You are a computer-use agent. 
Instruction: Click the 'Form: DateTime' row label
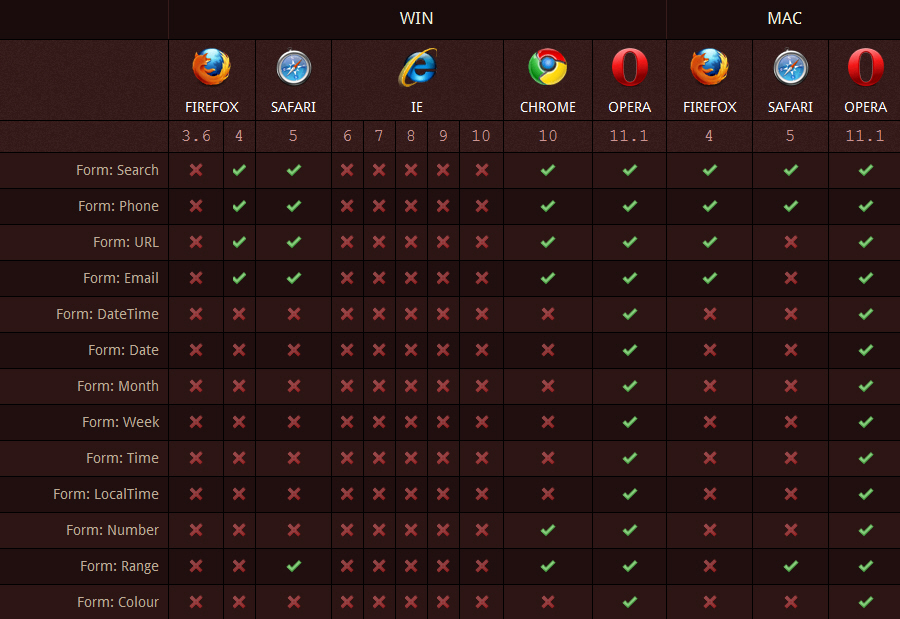(x=107, y=314)
